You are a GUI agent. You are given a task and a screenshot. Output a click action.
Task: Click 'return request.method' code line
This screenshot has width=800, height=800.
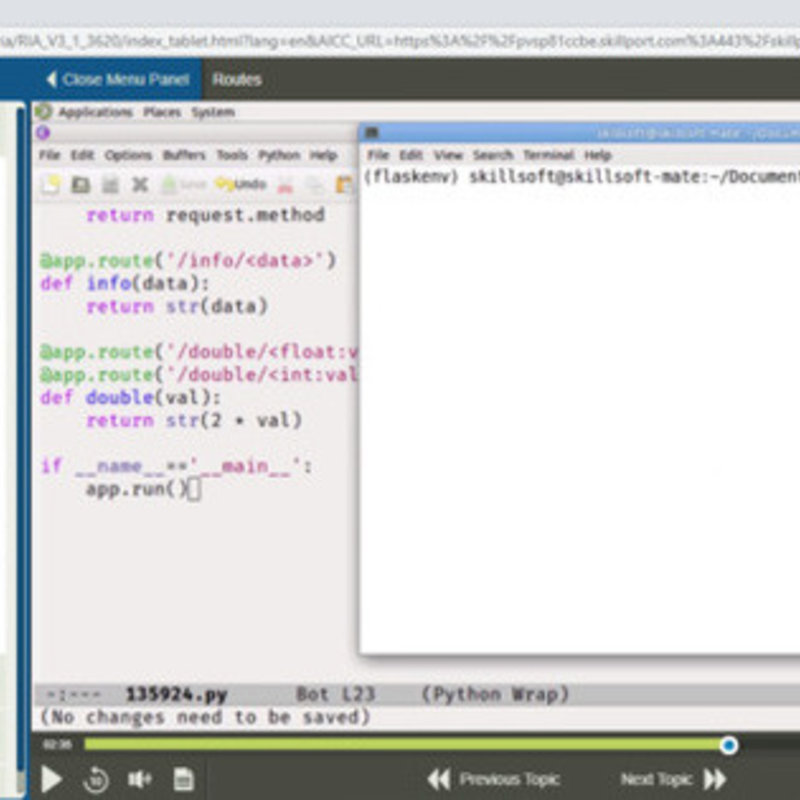click(x=206, y=215)
